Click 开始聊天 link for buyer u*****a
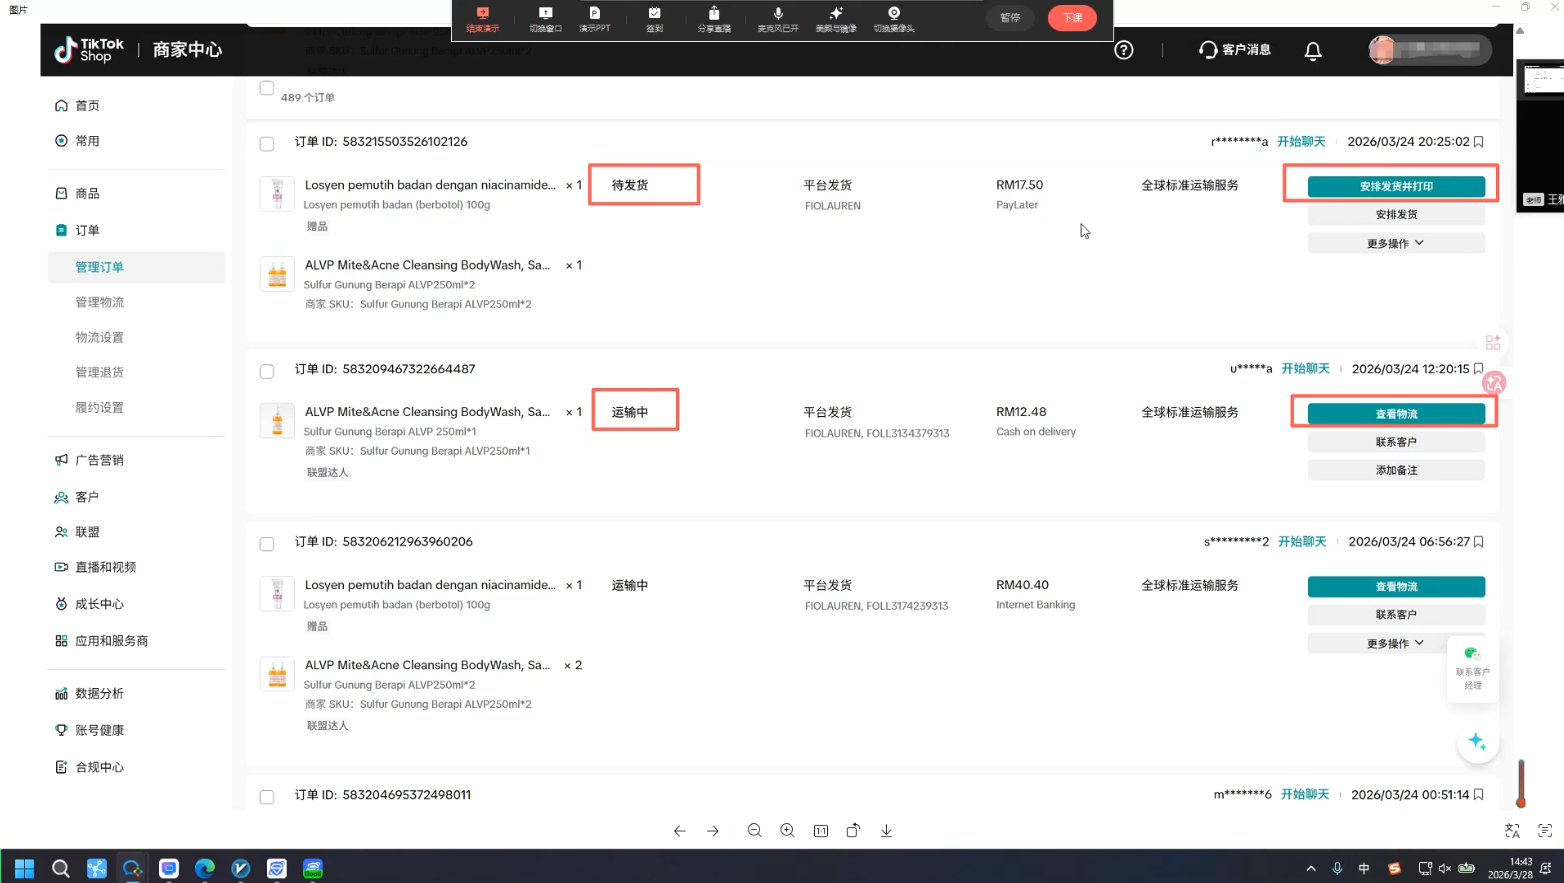Screen dimensions: 1564x883 tap(1305, 369)
